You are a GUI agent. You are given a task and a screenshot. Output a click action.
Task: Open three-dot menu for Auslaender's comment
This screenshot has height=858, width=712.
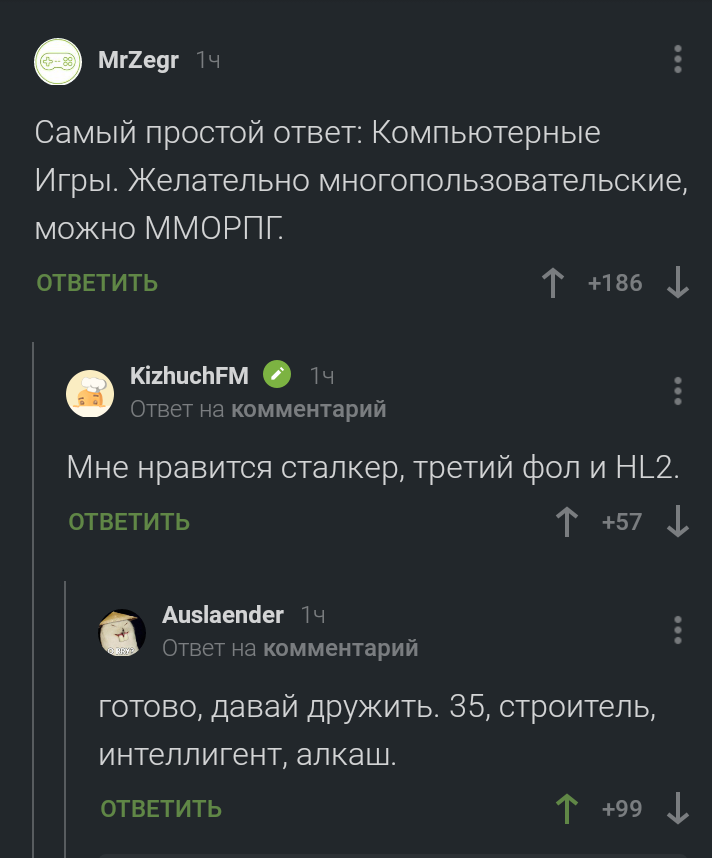pos(678,630)
